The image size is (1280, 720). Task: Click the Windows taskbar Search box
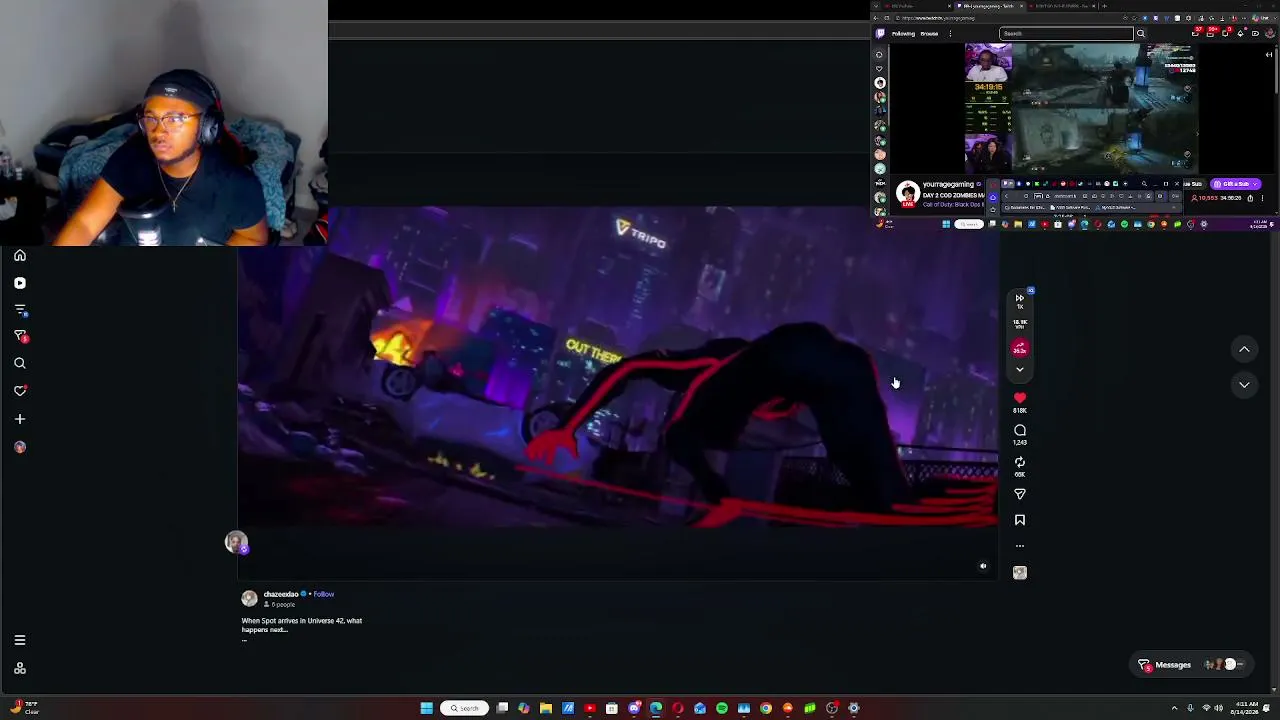(x=464, y=708)
